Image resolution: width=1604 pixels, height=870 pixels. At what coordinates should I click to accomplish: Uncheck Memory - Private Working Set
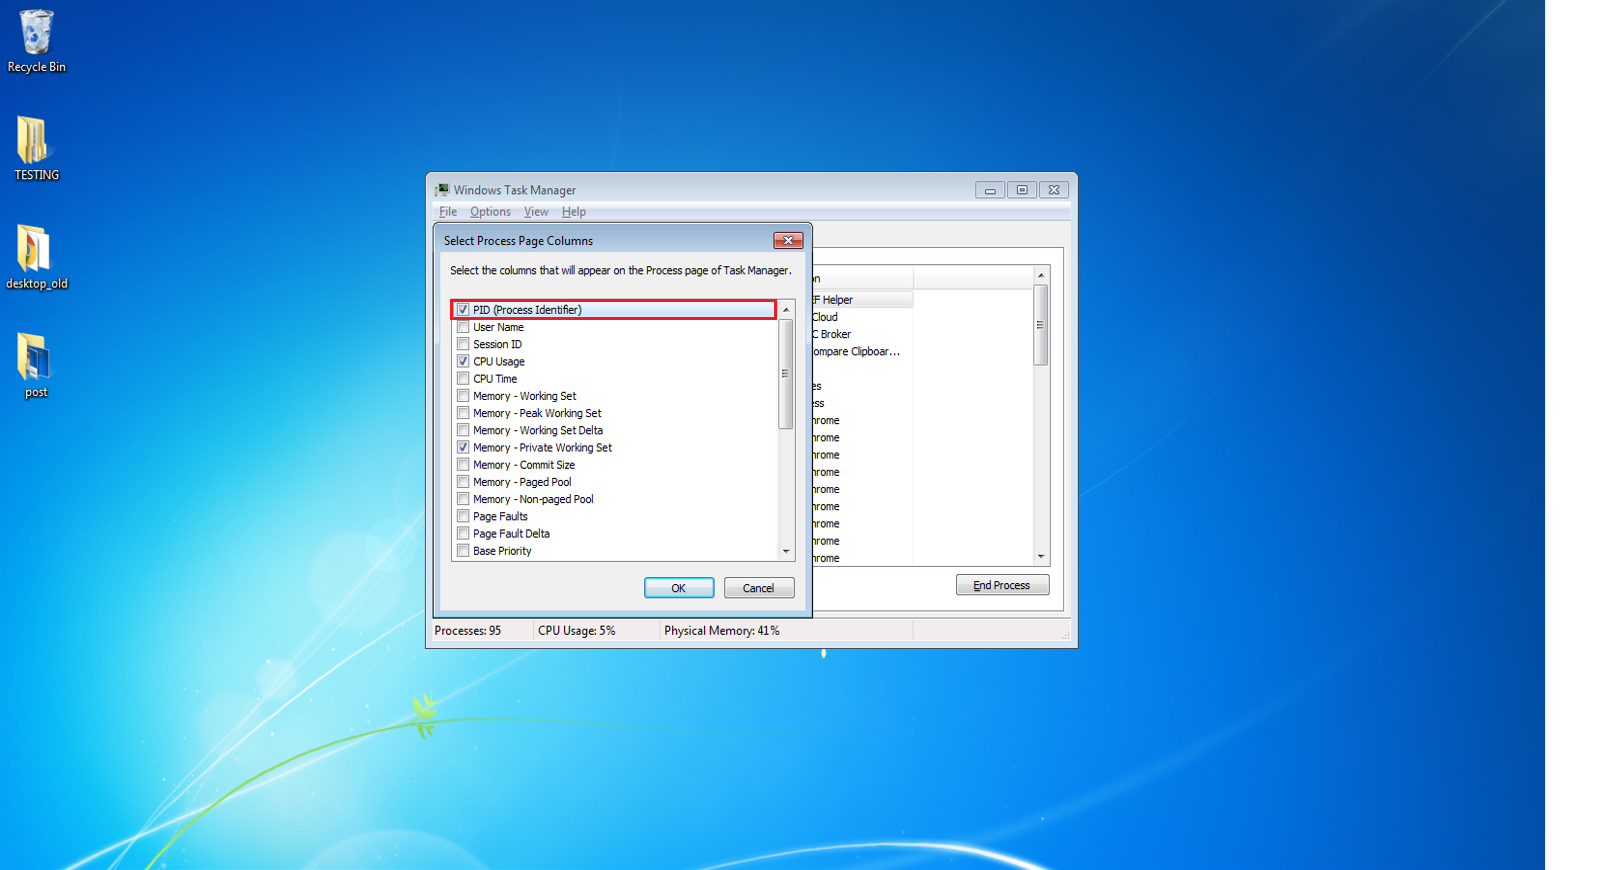point(463,447)
